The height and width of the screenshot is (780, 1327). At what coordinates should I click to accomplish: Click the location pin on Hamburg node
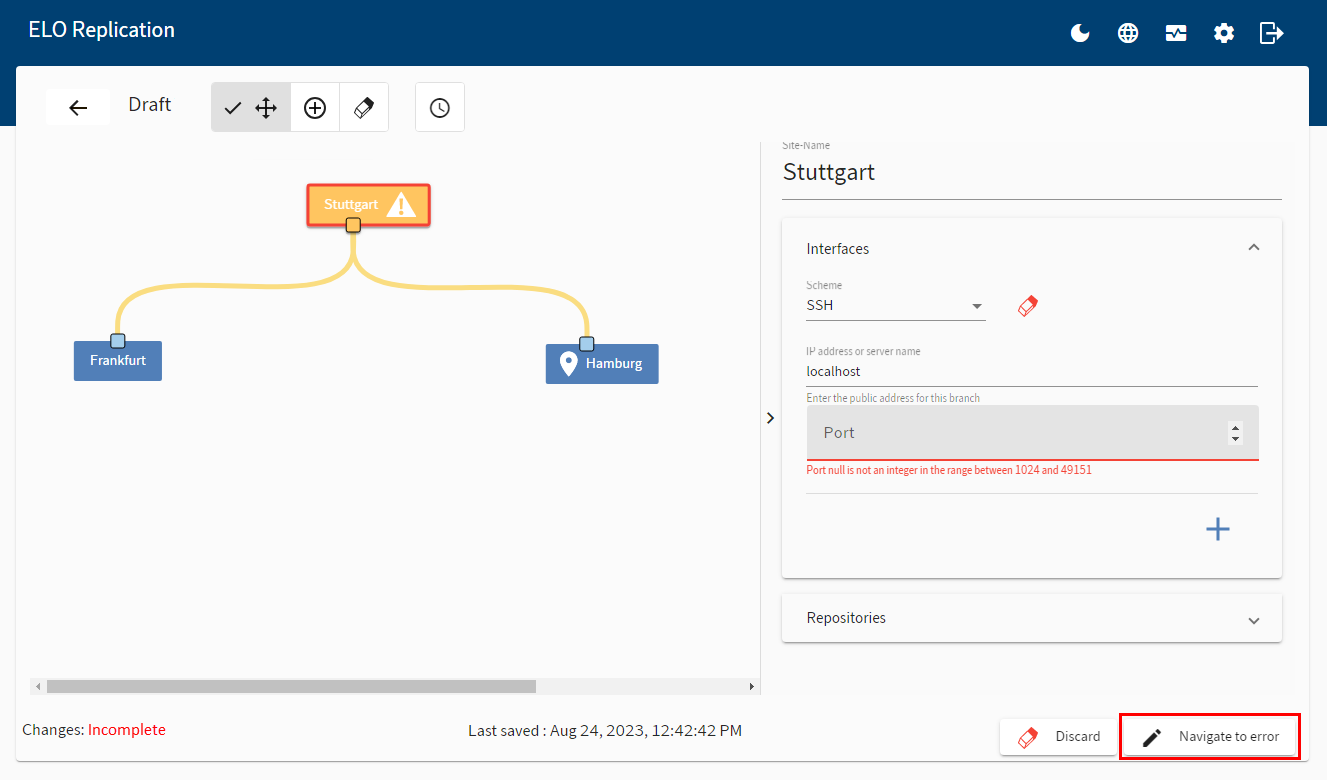point(568,363)
